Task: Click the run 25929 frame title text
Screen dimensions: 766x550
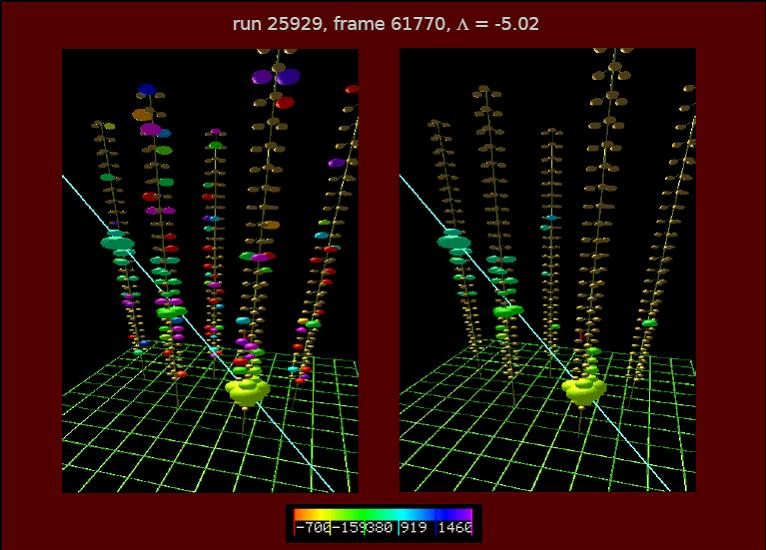Action: (385, 23)
